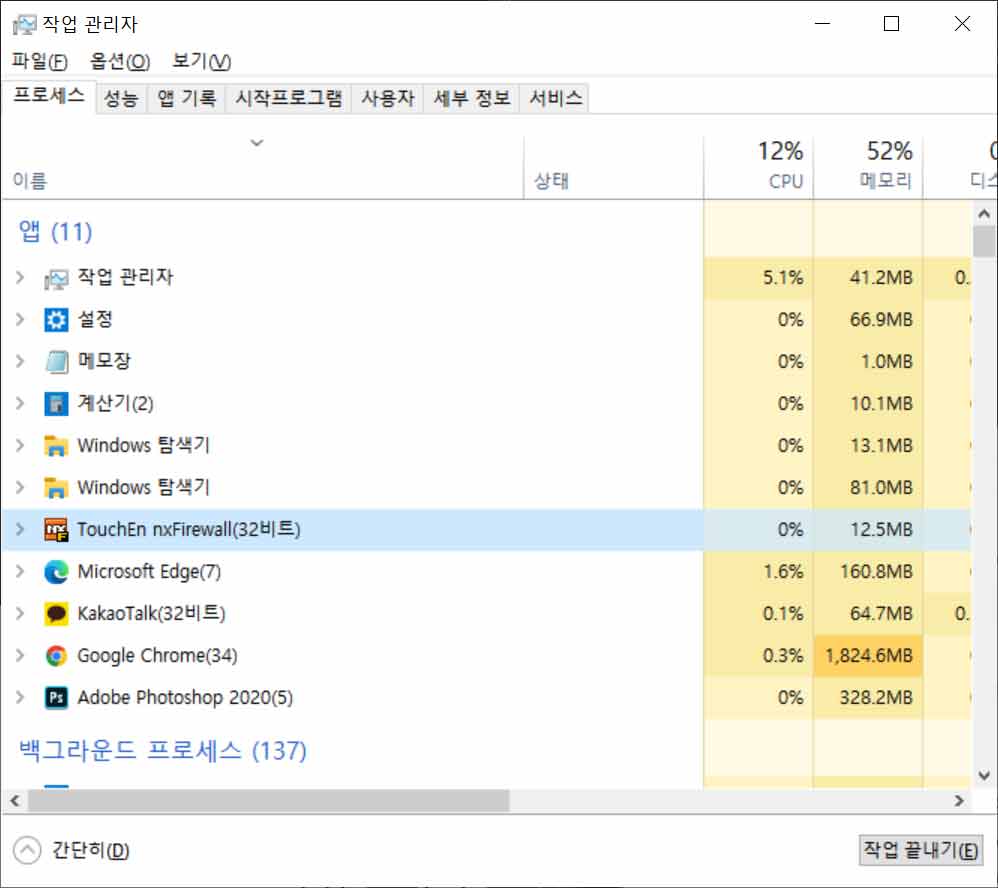Select the Microsoft Edge(7) row name
The height and width of the screenshot is (888, 998).
coord(149,572)
